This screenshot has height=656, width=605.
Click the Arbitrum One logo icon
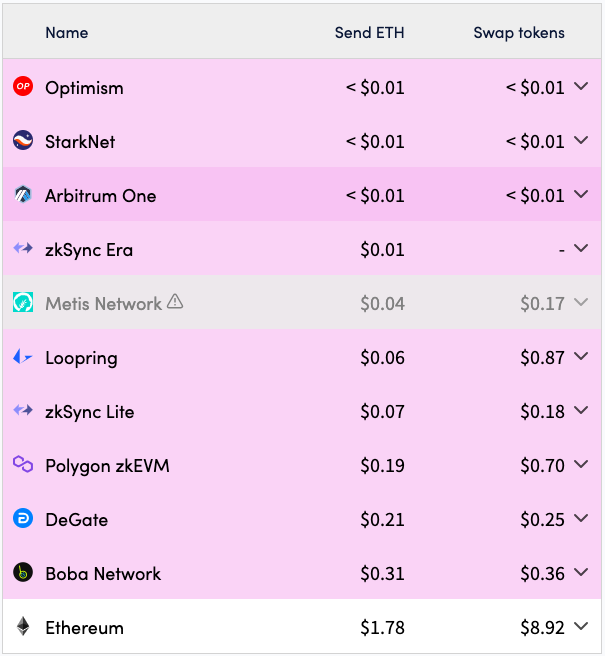(23, 195)
